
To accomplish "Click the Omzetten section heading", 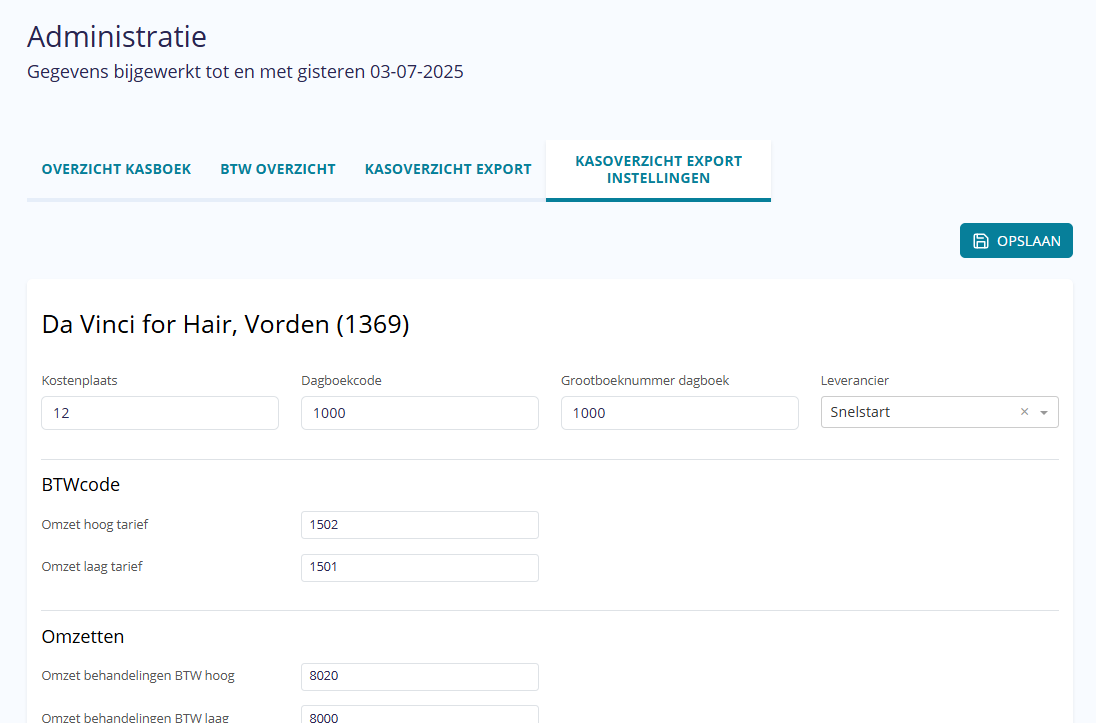I will [x=83, y=637].
